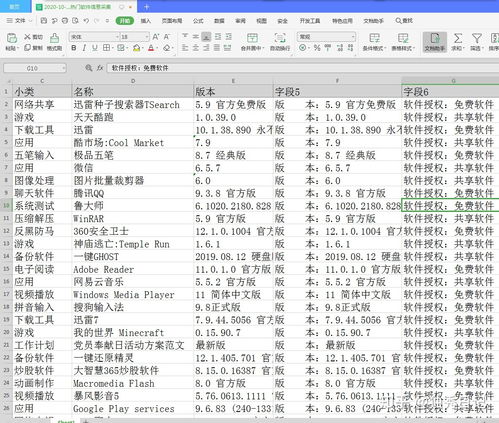The width and height of the screenshot is (499, 423).
Task: Open the 视图 (View) tab
Action: coord(261,21)
